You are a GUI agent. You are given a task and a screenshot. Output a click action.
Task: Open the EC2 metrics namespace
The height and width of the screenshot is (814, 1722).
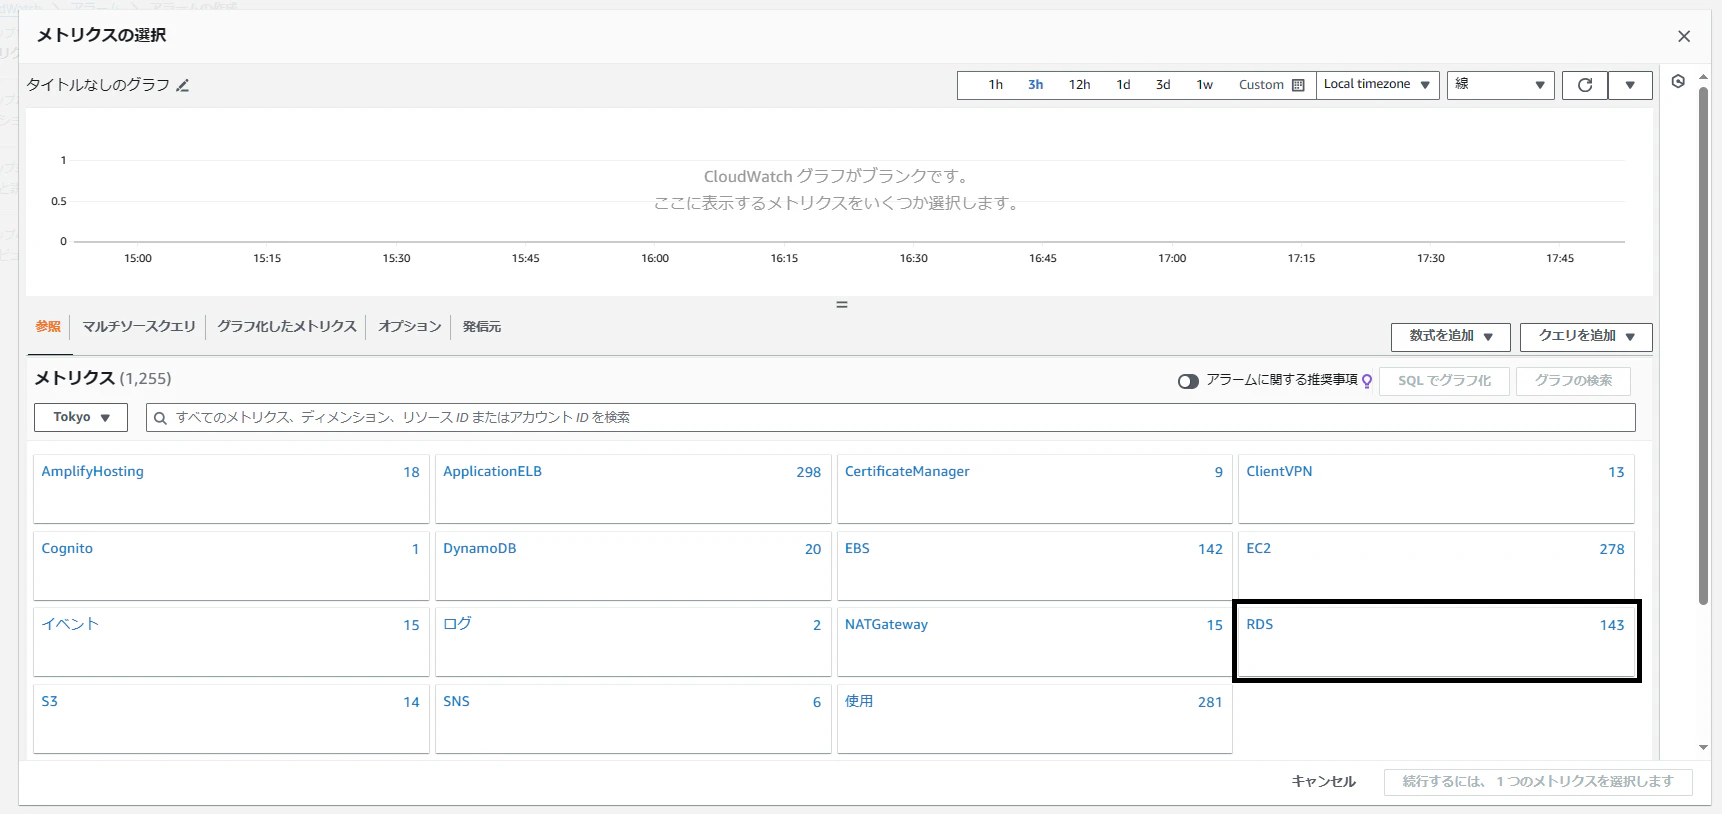[1436, 566]
